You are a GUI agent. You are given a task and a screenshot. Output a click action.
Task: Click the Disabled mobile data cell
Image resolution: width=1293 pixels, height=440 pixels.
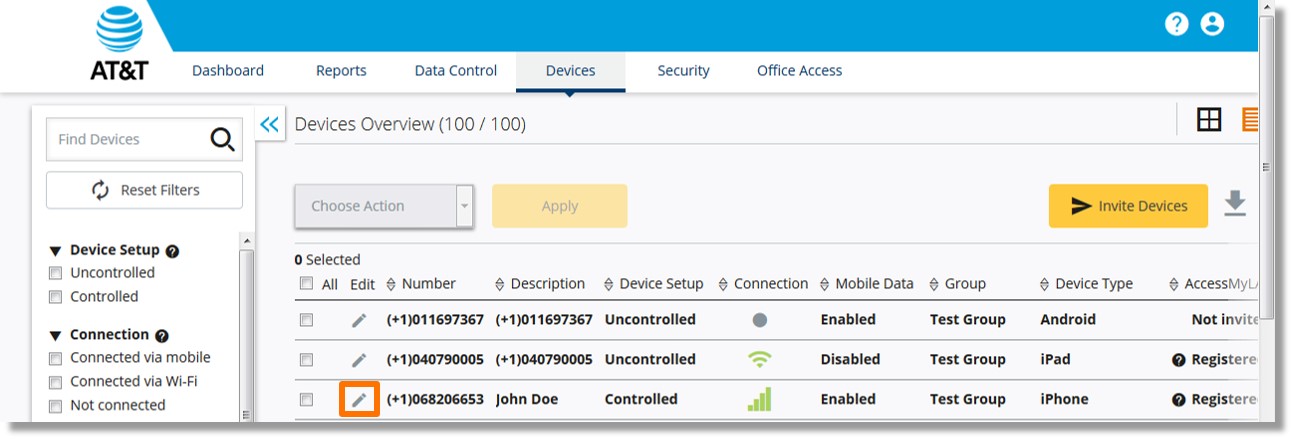click(850, 360)
